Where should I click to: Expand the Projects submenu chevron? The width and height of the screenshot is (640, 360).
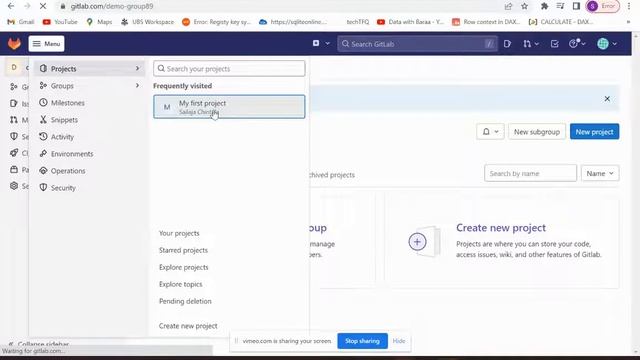click(138, 69)
